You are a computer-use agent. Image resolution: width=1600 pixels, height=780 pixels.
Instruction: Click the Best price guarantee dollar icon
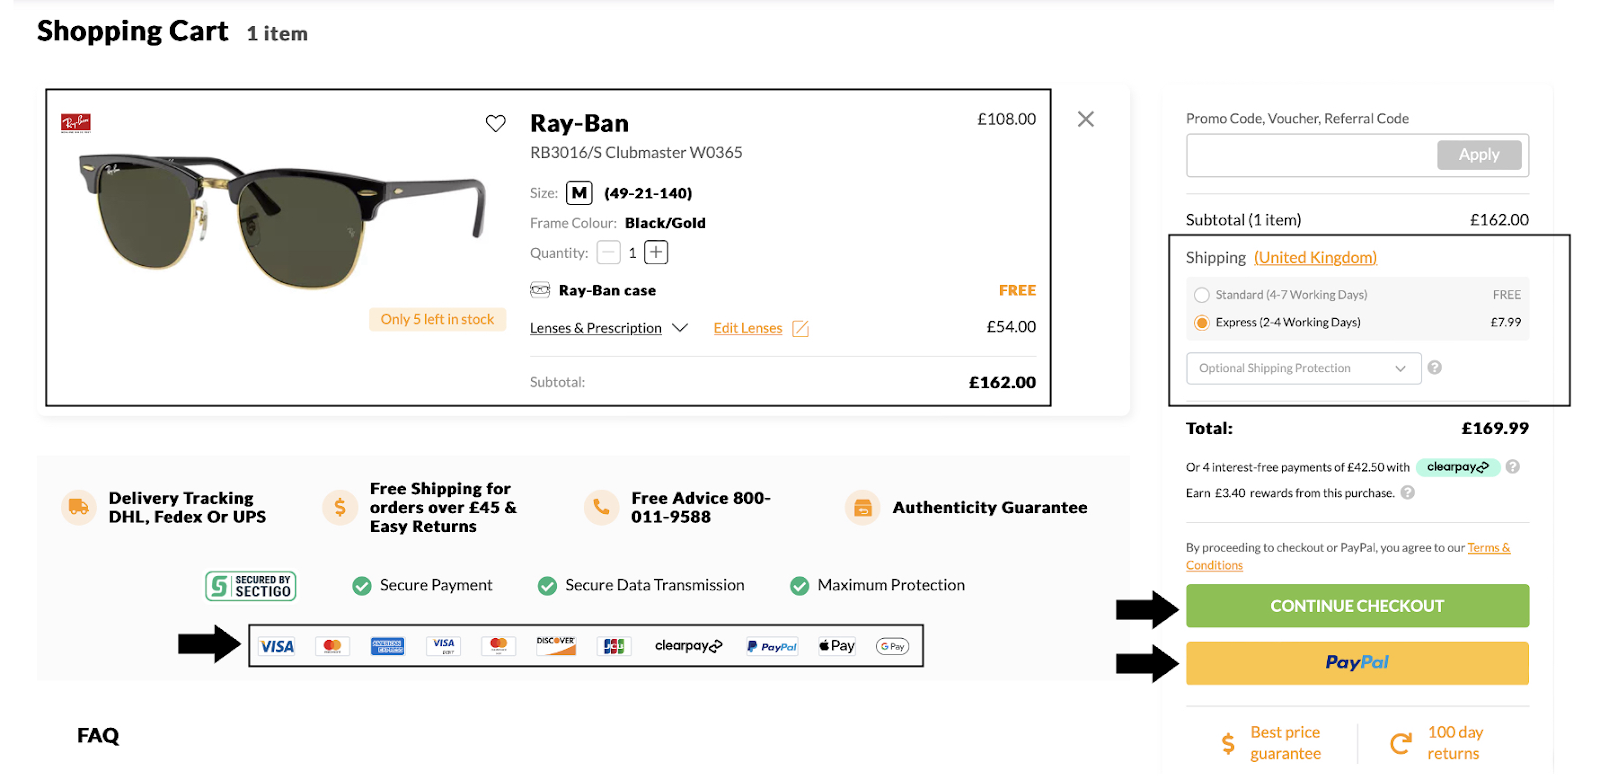tap(1228, 743)
